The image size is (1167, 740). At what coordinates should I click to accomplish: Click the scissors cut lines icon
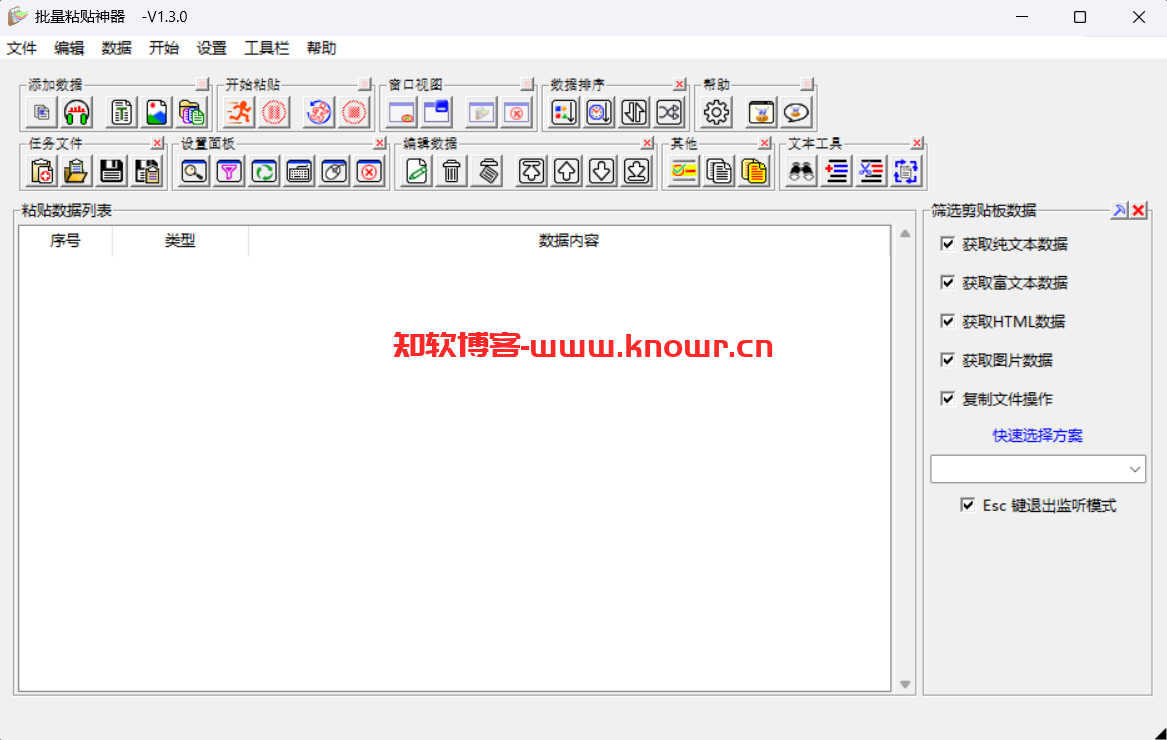pos(871,171)
